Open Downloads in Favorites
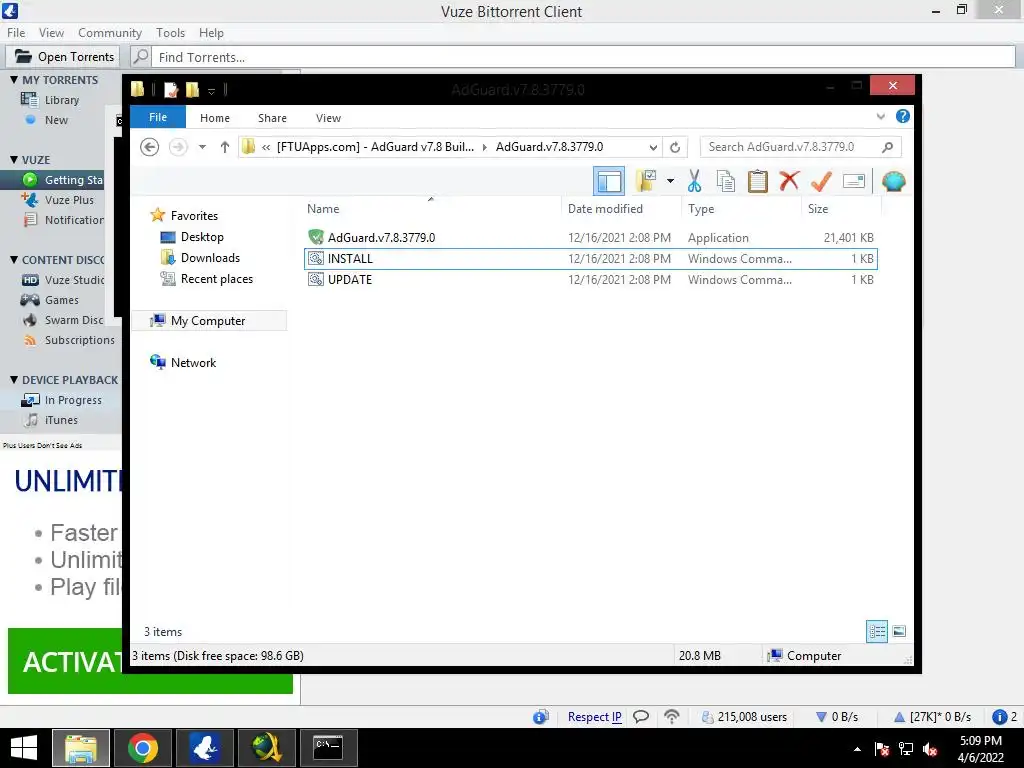The width and height of the screenshot is (1024, 768). (210, 258)
